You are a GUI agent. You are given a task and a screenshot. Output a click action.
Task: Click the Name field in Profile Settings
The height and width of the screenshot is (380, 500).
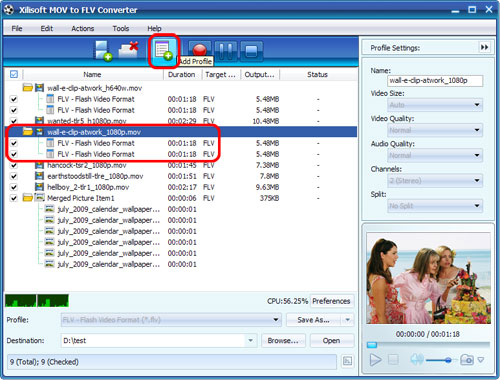tap(435, 80)
